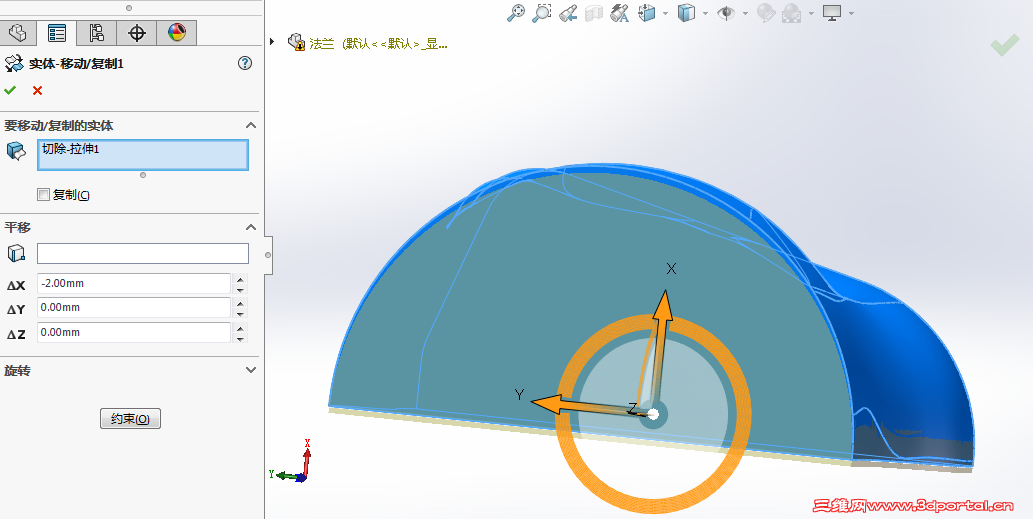Viewport: 1033px width, 519px height.
Task: Click the View Orientation icon
Action: pos(648,13)
